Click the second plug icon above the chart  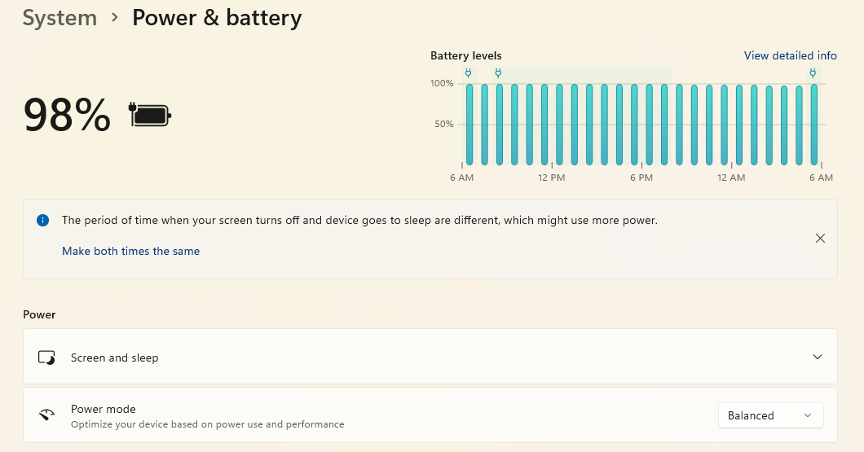tap(498, 73)
